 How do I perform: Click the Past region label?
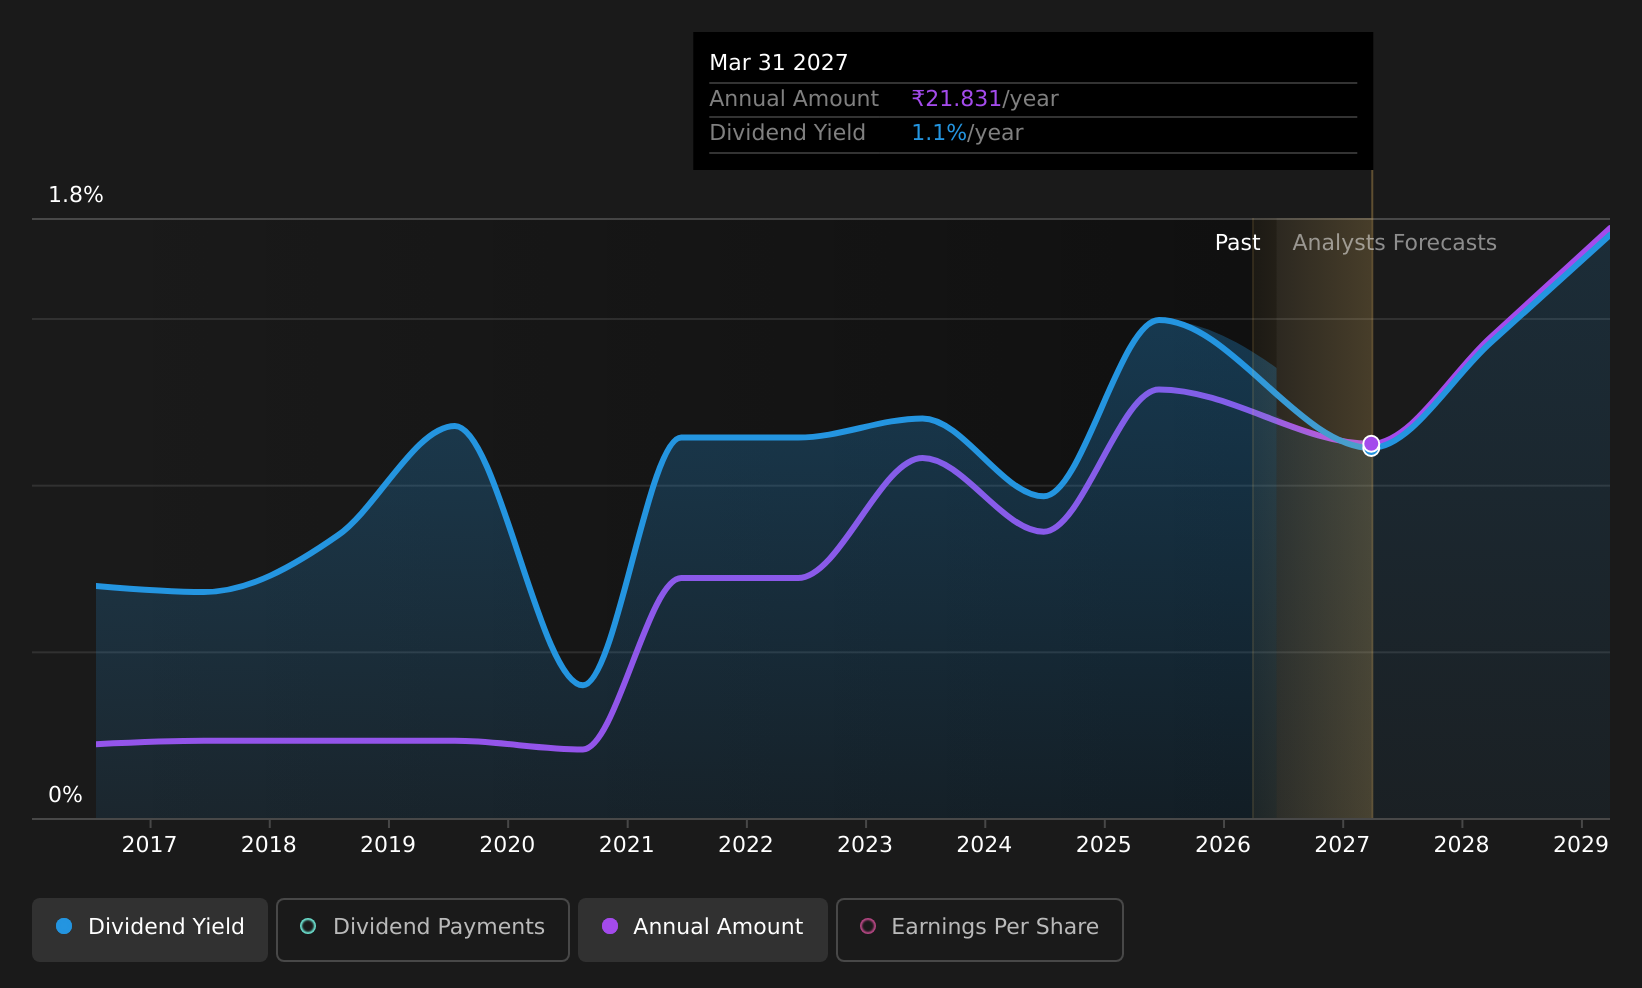[1237, 243]
